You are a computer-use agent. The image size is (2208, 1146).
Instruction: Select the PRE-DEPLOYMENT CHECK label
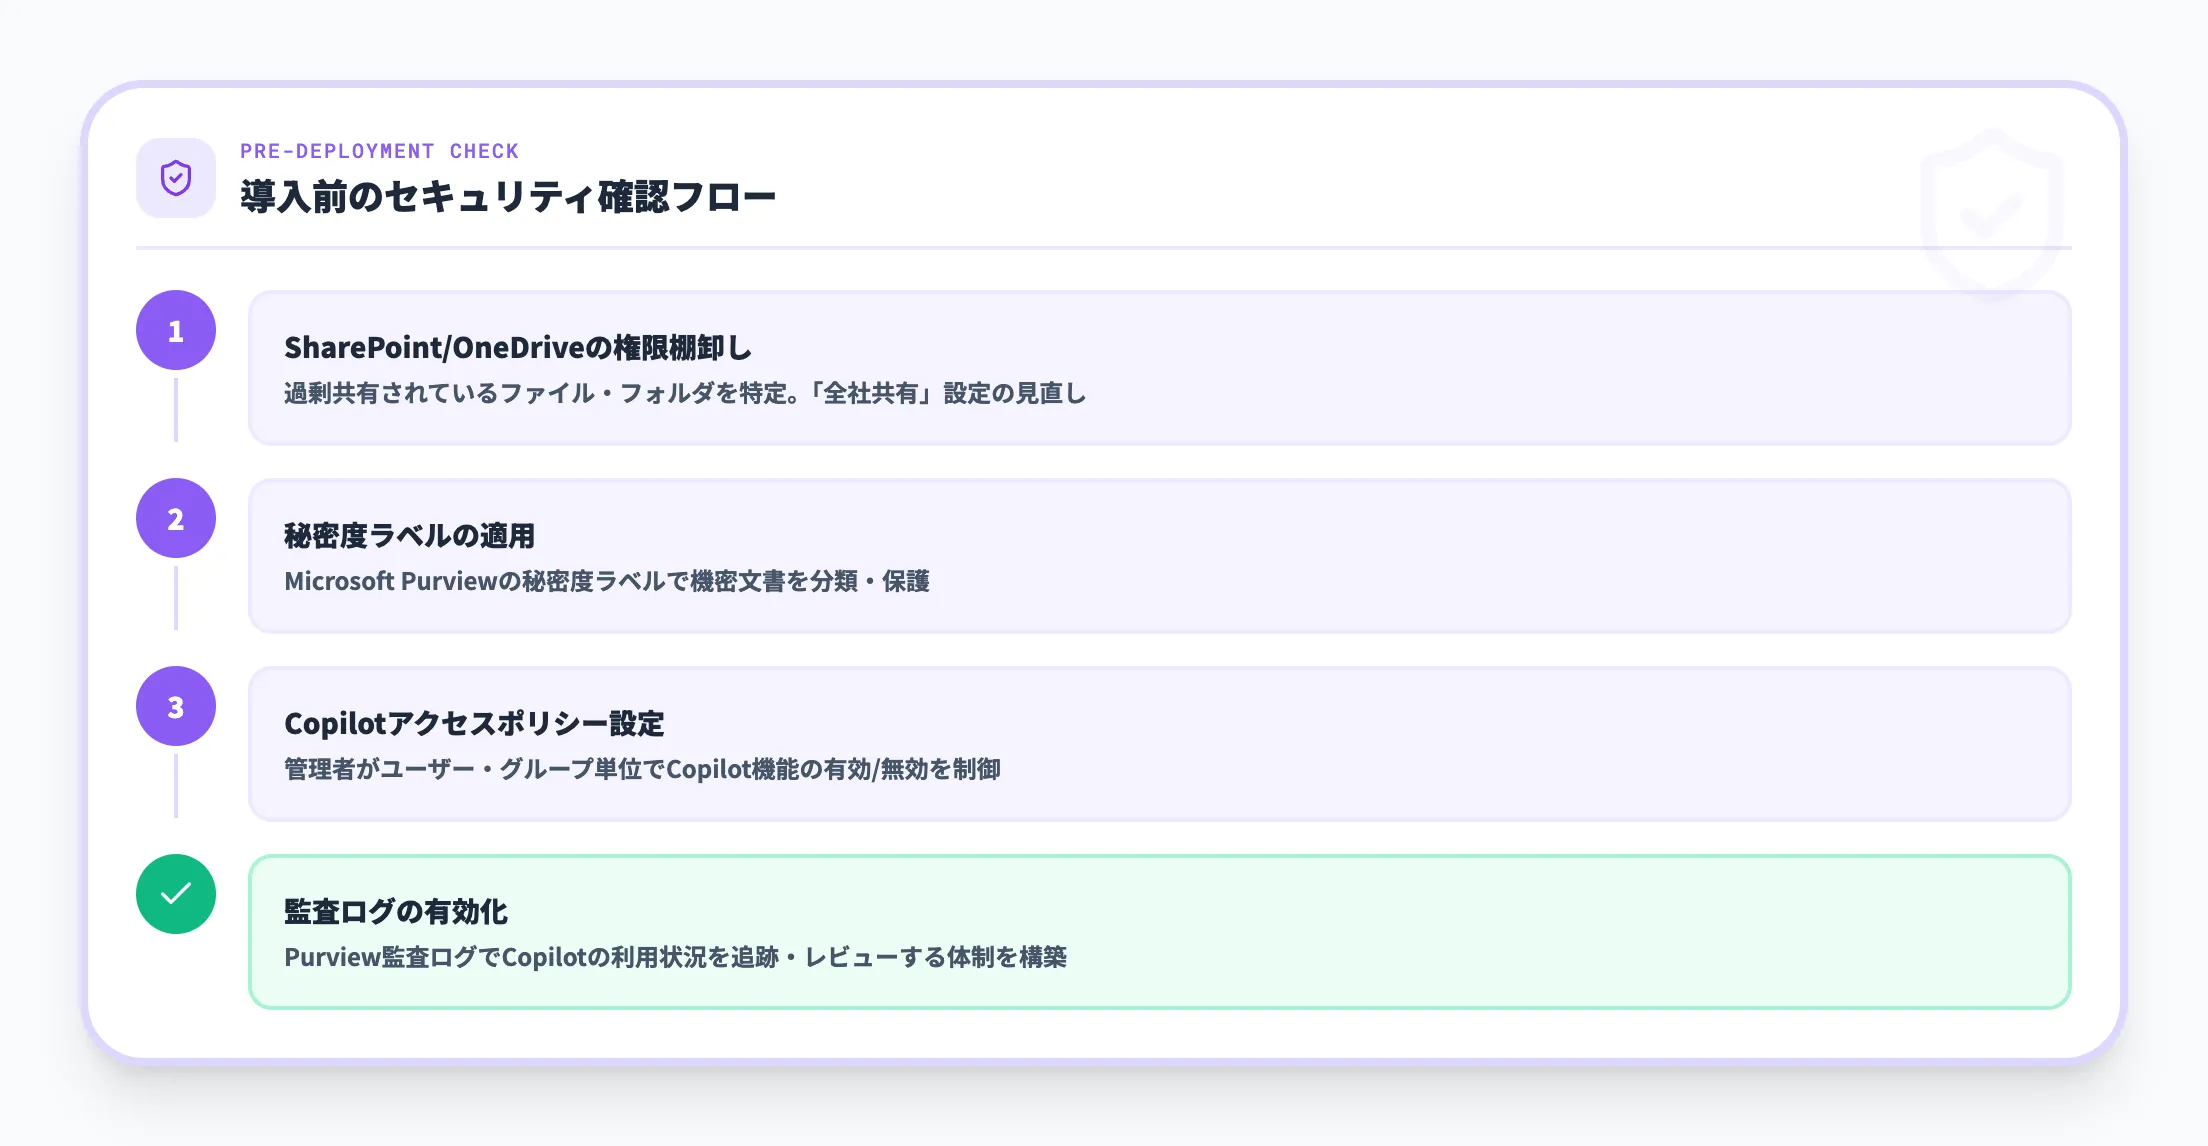[378, 151]
